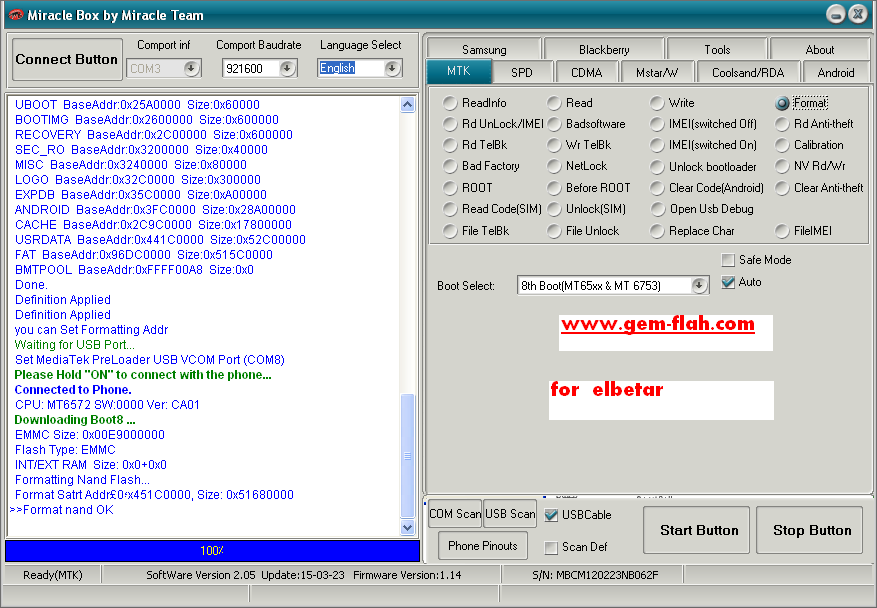Screen dimensions: 877x608
Task: Click the log scrollbar up arrow
Action: (x=408, y=105)
